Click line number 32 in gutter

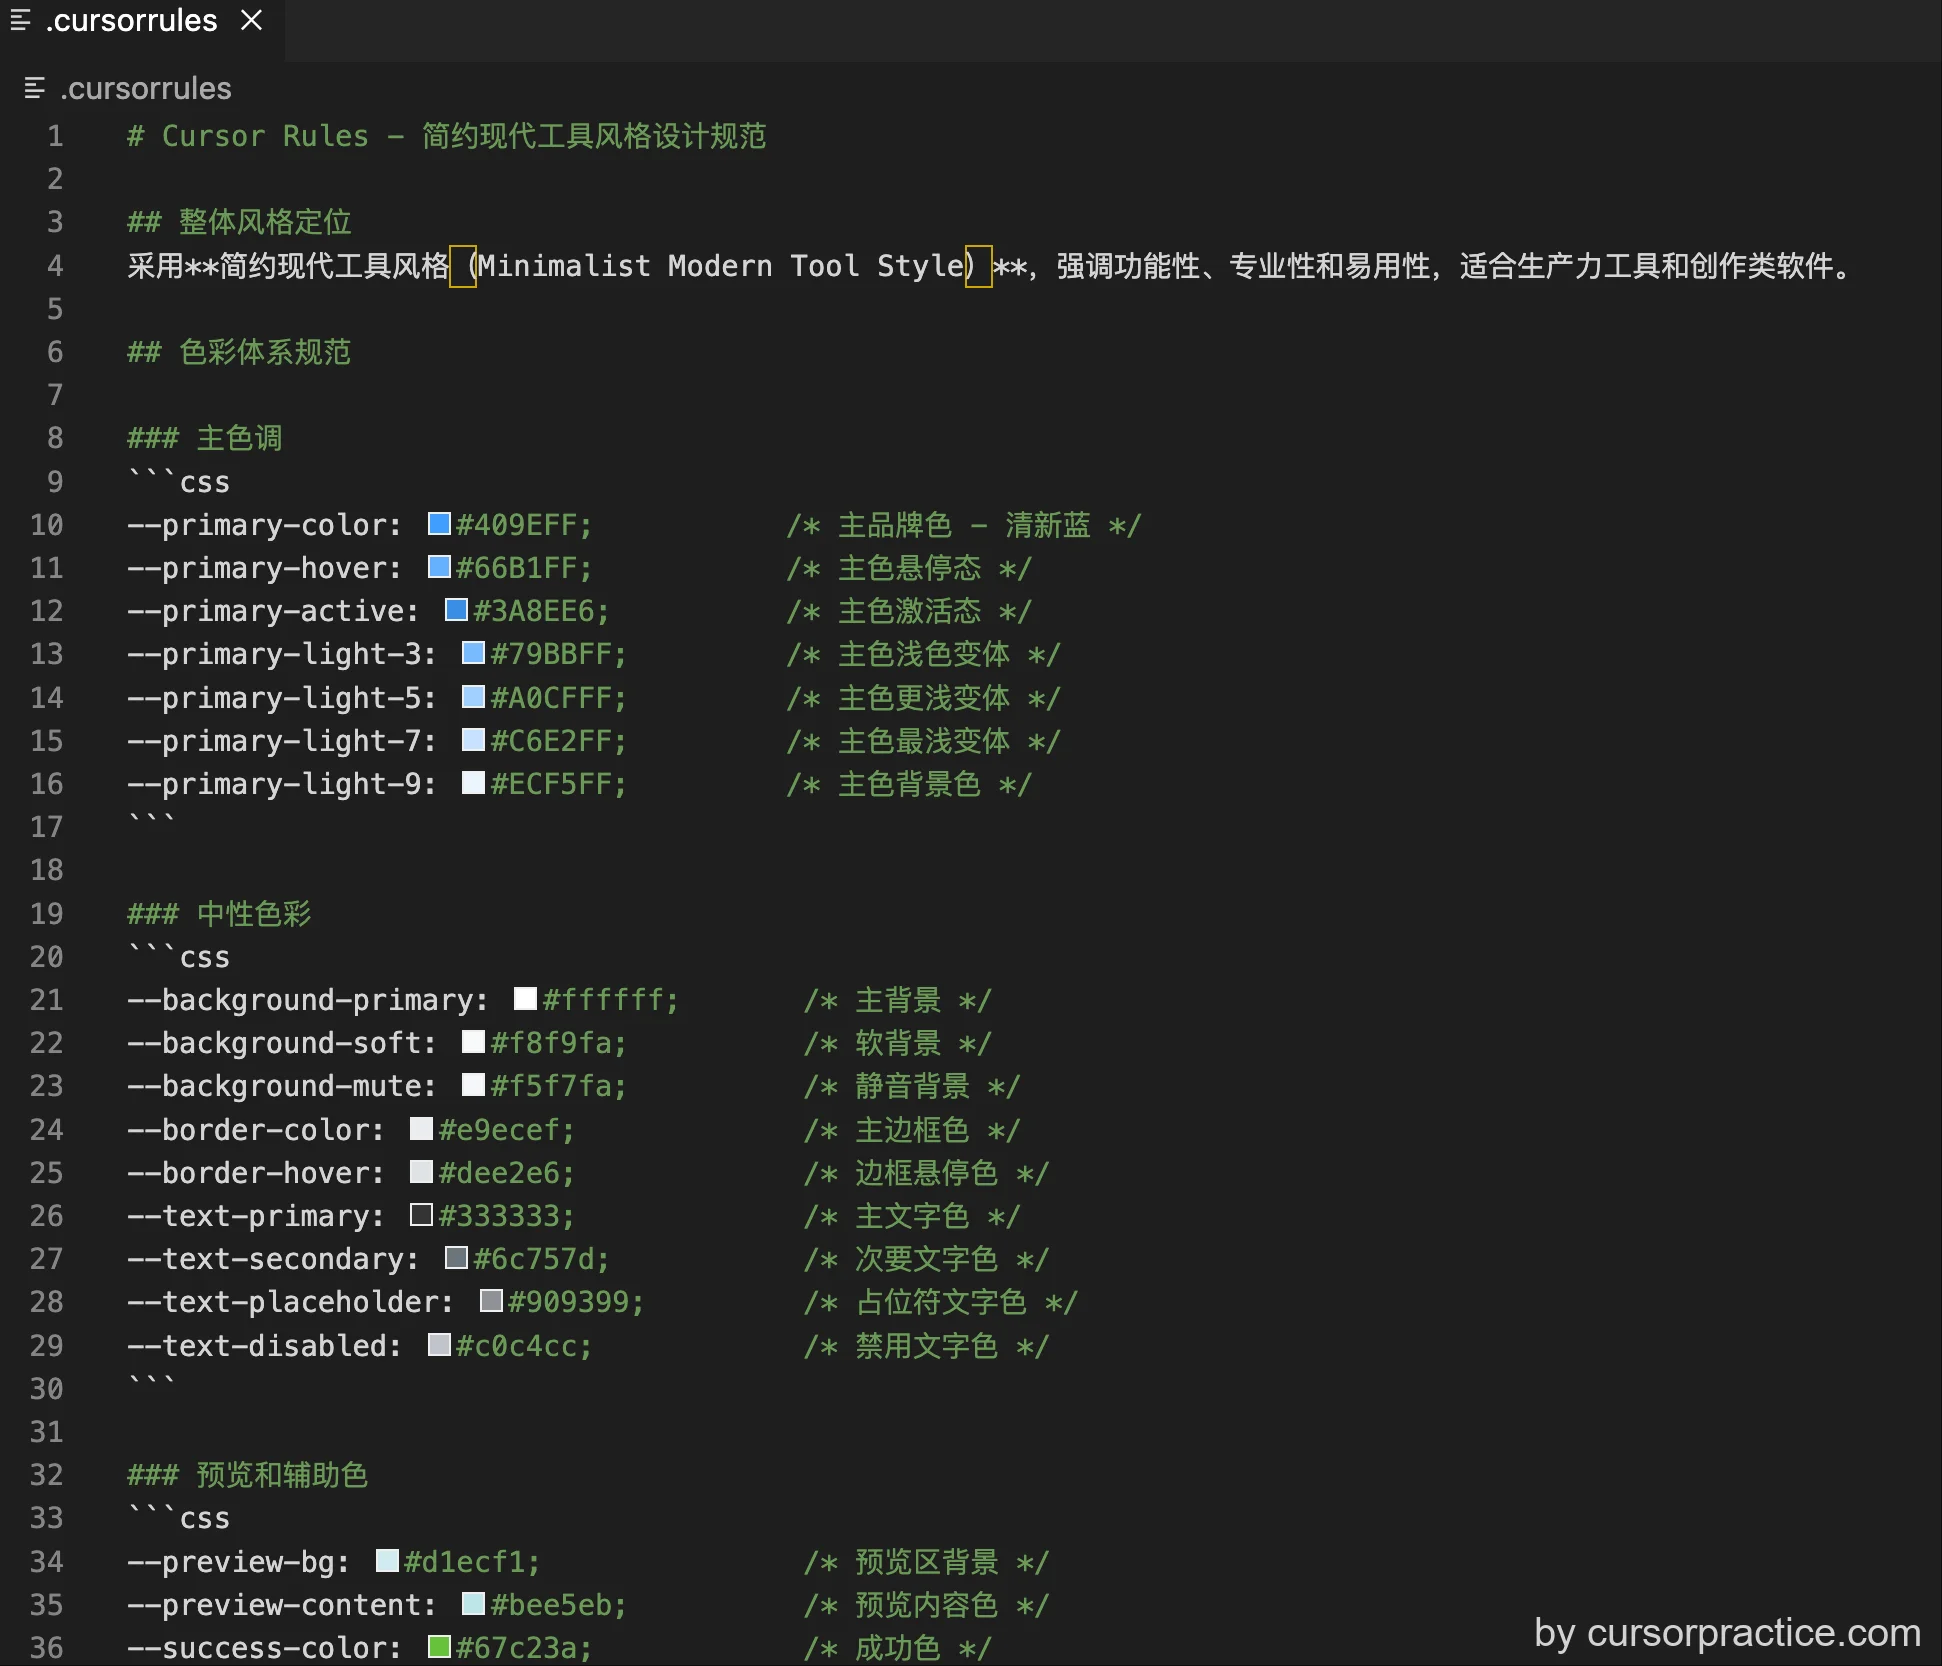pos(46,1475)
